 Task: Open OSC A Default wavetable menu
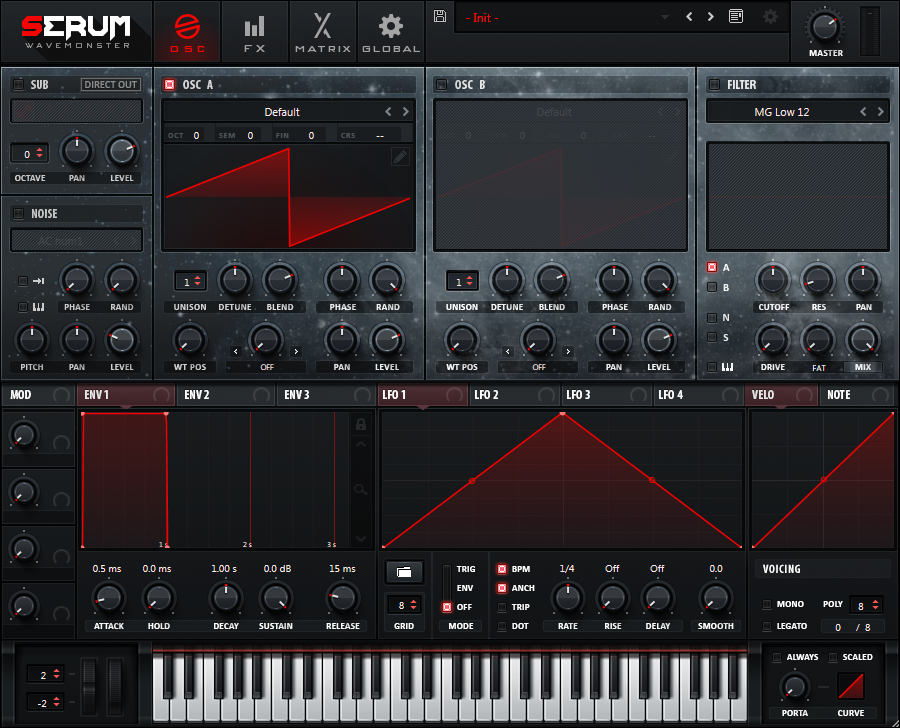point(281,112)
